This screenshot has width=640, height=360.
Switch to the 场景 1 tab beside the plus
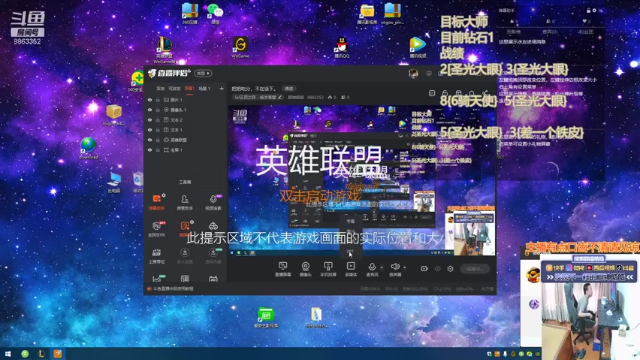point(204,89)
